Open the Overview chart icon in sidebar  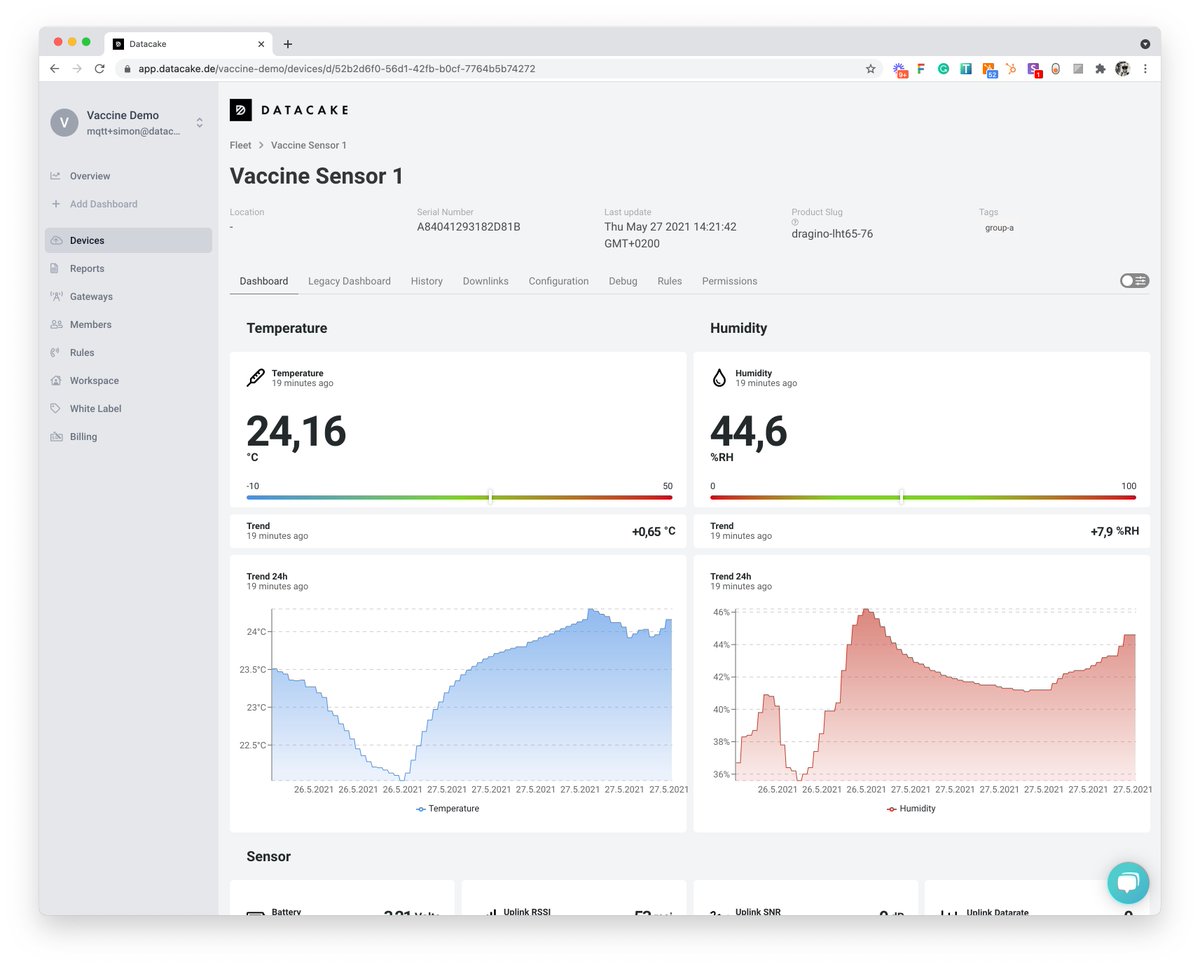56,176
